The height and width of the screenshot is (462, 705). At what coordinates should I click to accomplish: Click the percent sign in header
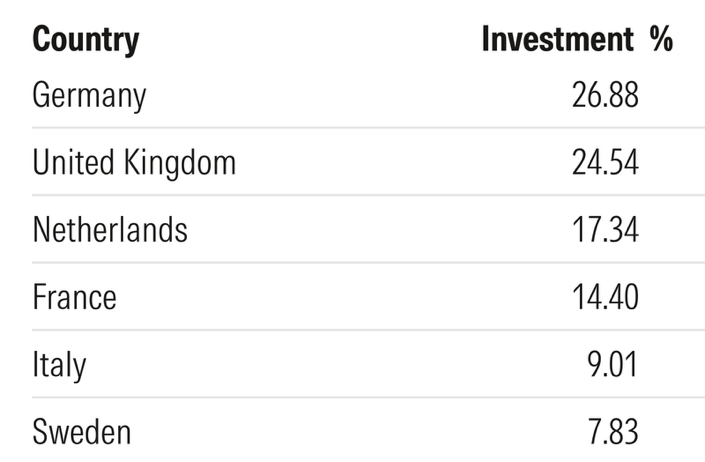pyautogui.click(x=661, y=39)
